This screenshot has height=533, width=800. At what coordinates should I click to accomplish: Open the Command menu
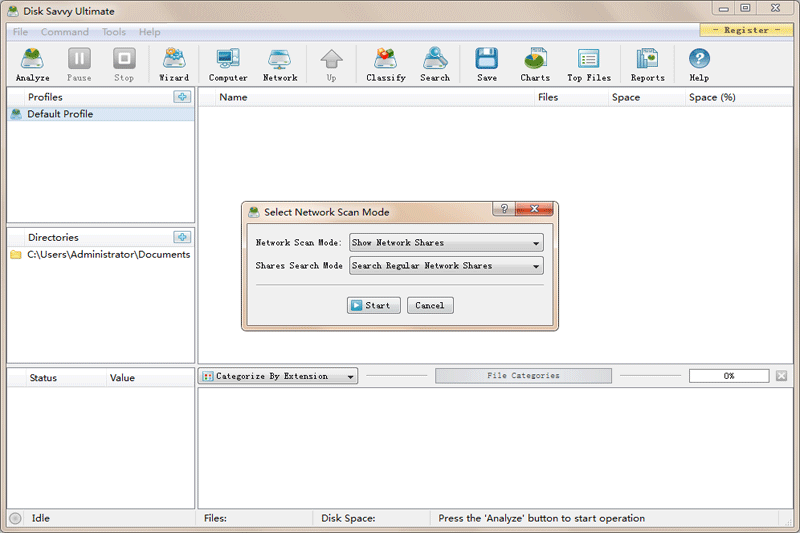(x=65, y=32)
